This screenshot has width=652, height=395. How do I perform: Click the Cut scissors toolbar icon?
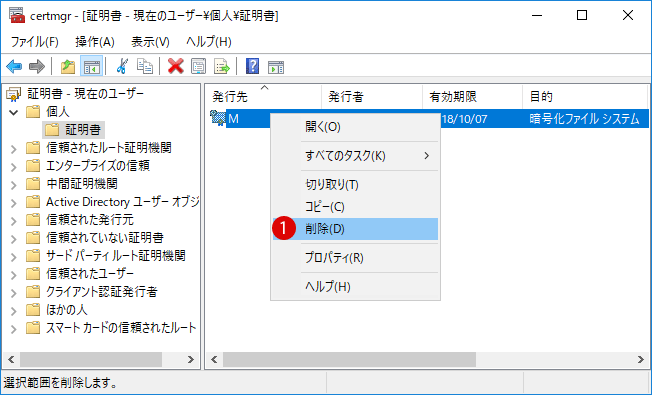pos(122,67)
